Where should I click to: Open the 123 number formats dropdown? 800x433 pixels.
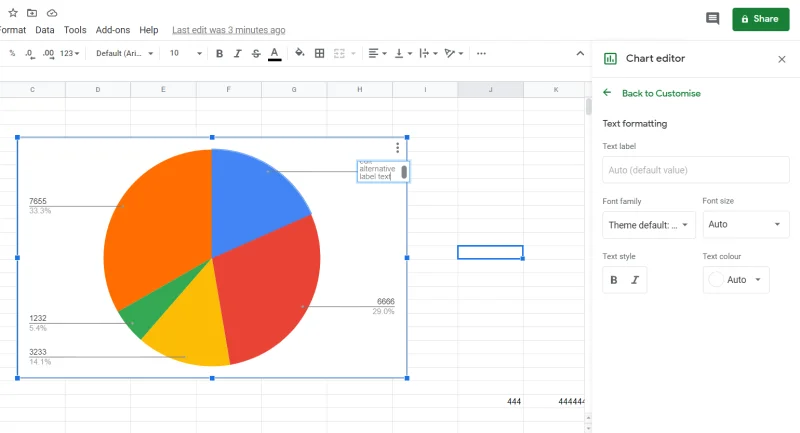[x=69, y=53]
